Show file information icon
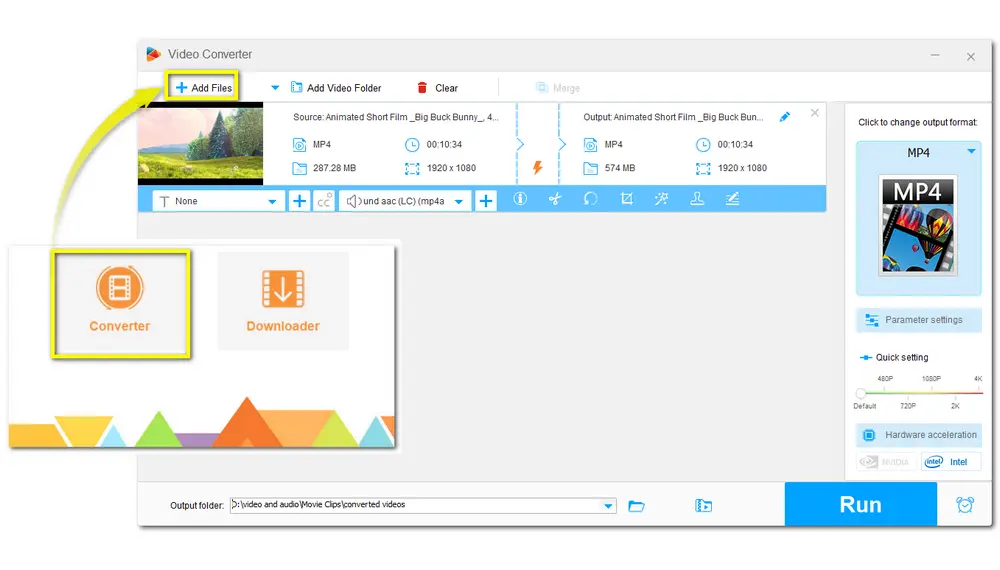 click(520, 199)
